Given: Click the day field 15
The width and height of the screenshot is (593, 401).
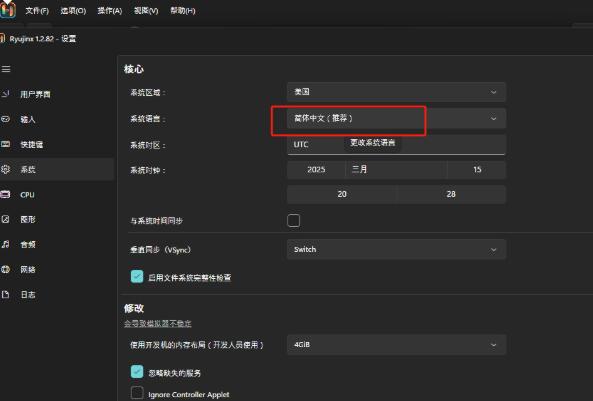Looking at the screenshot, I should pos(477,169).
